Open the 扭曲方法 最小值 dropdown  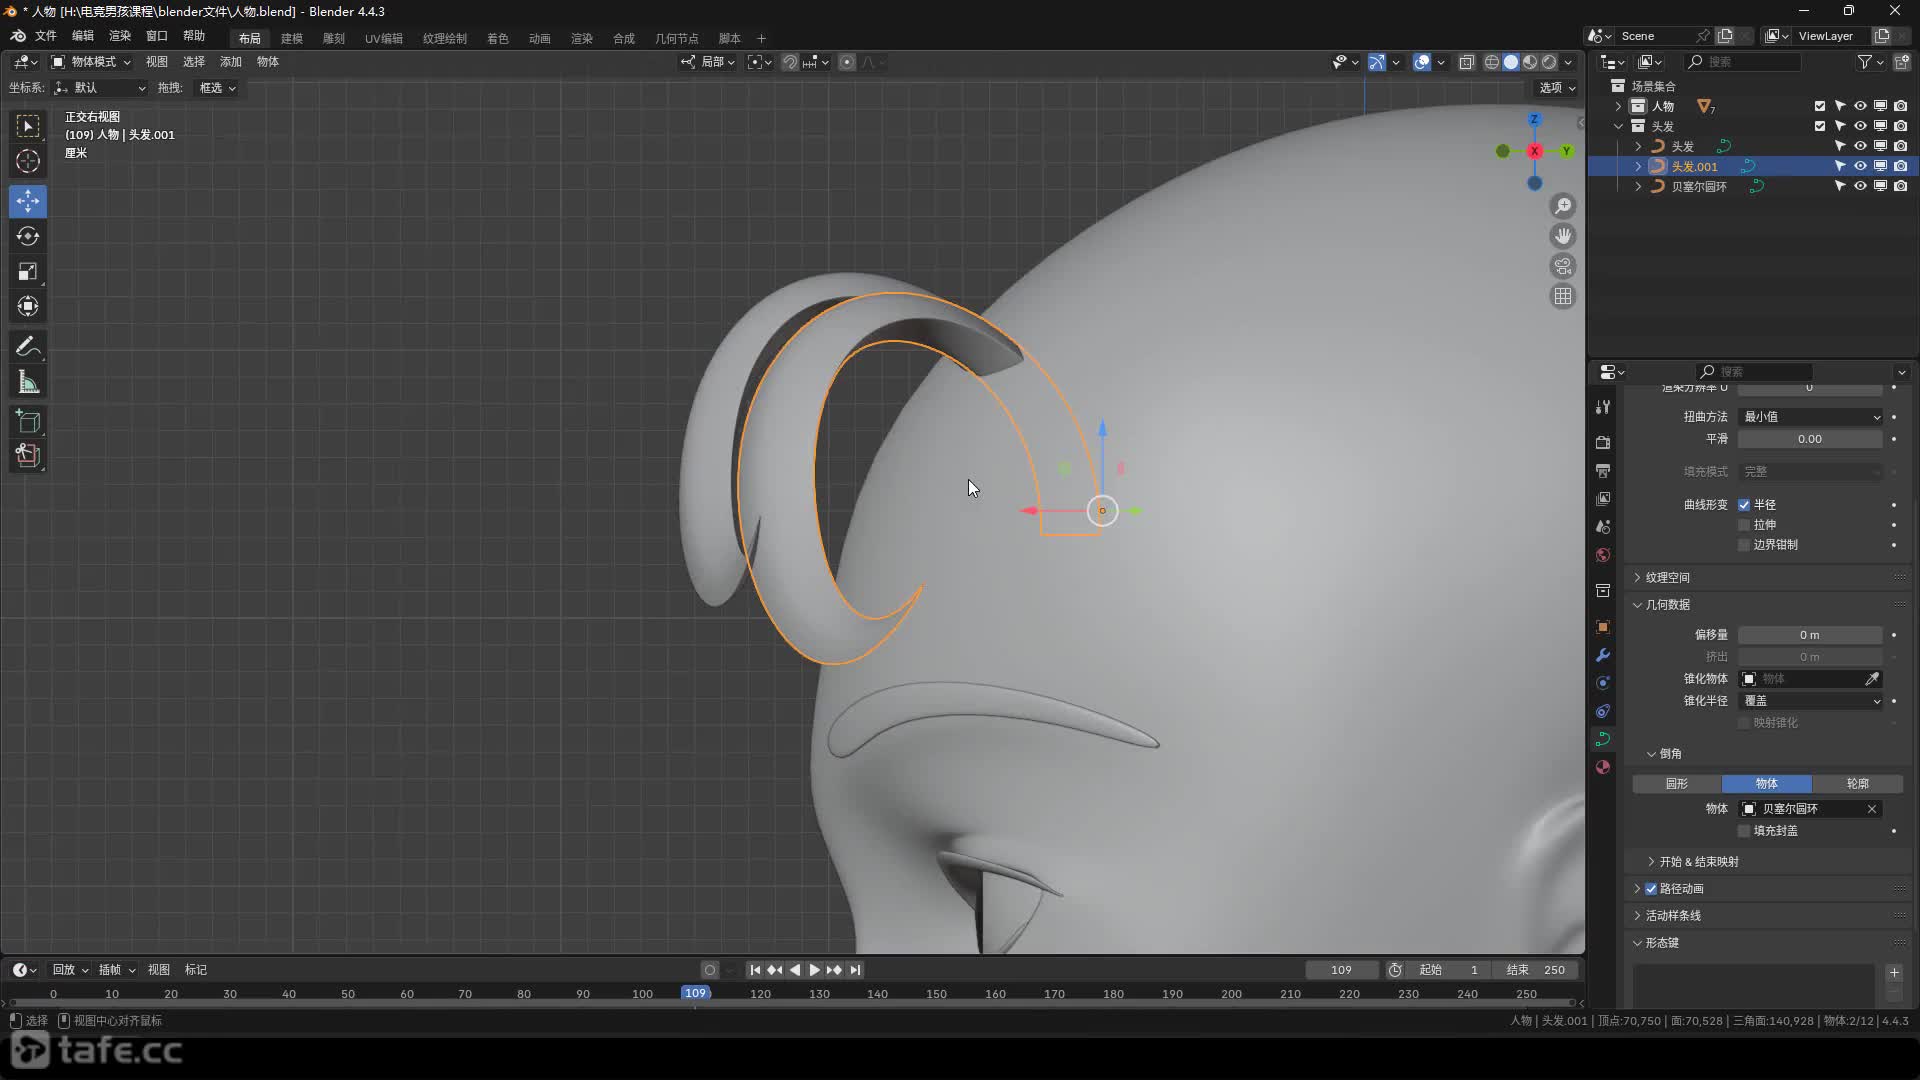coord(1811,417)
